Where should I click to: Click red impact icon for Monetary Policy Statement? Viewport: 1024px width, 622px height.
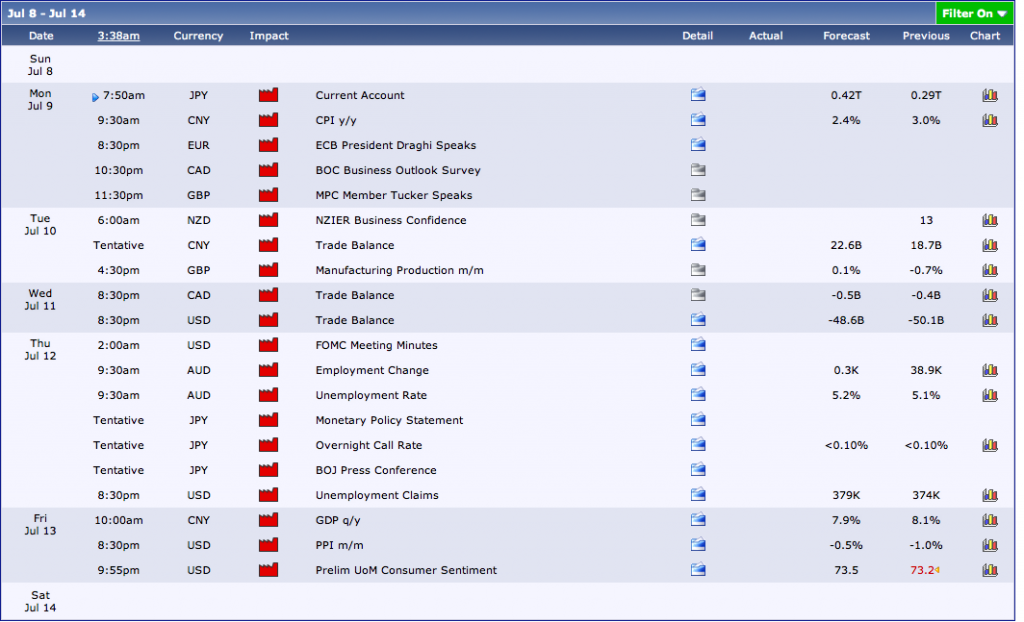pyautogui.click(x=268, y=420)
